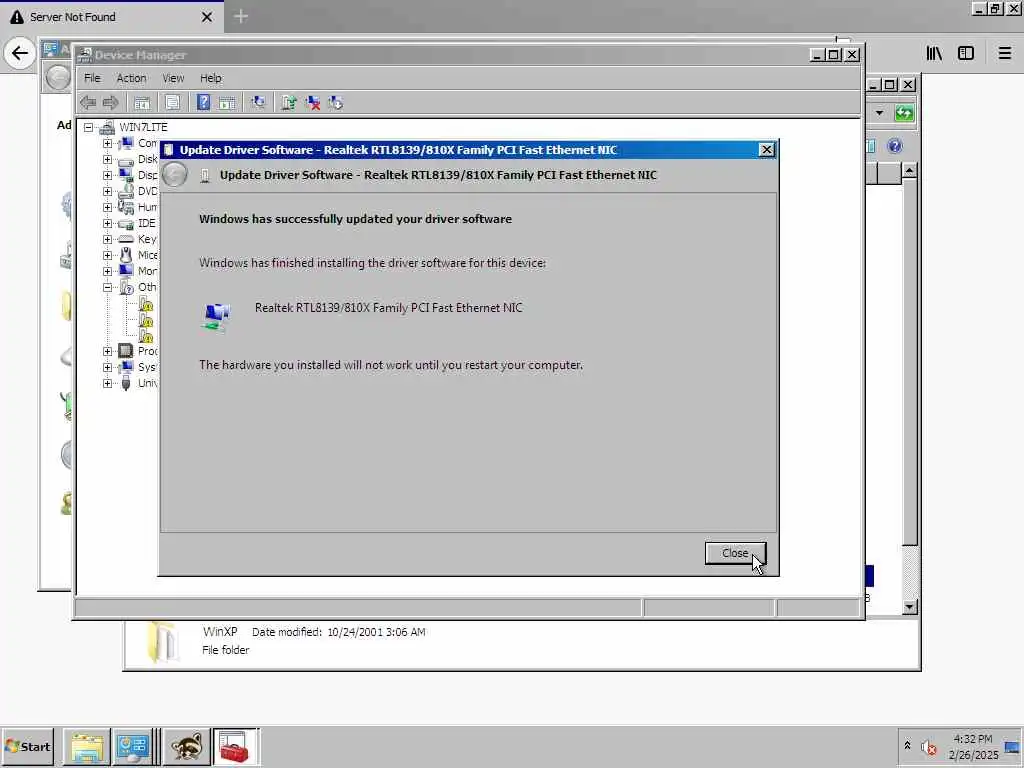Expand the Universal Serial Bus node
Image resolution: width=1024 pixels, height=768 pixels.
tap(107, 383)
